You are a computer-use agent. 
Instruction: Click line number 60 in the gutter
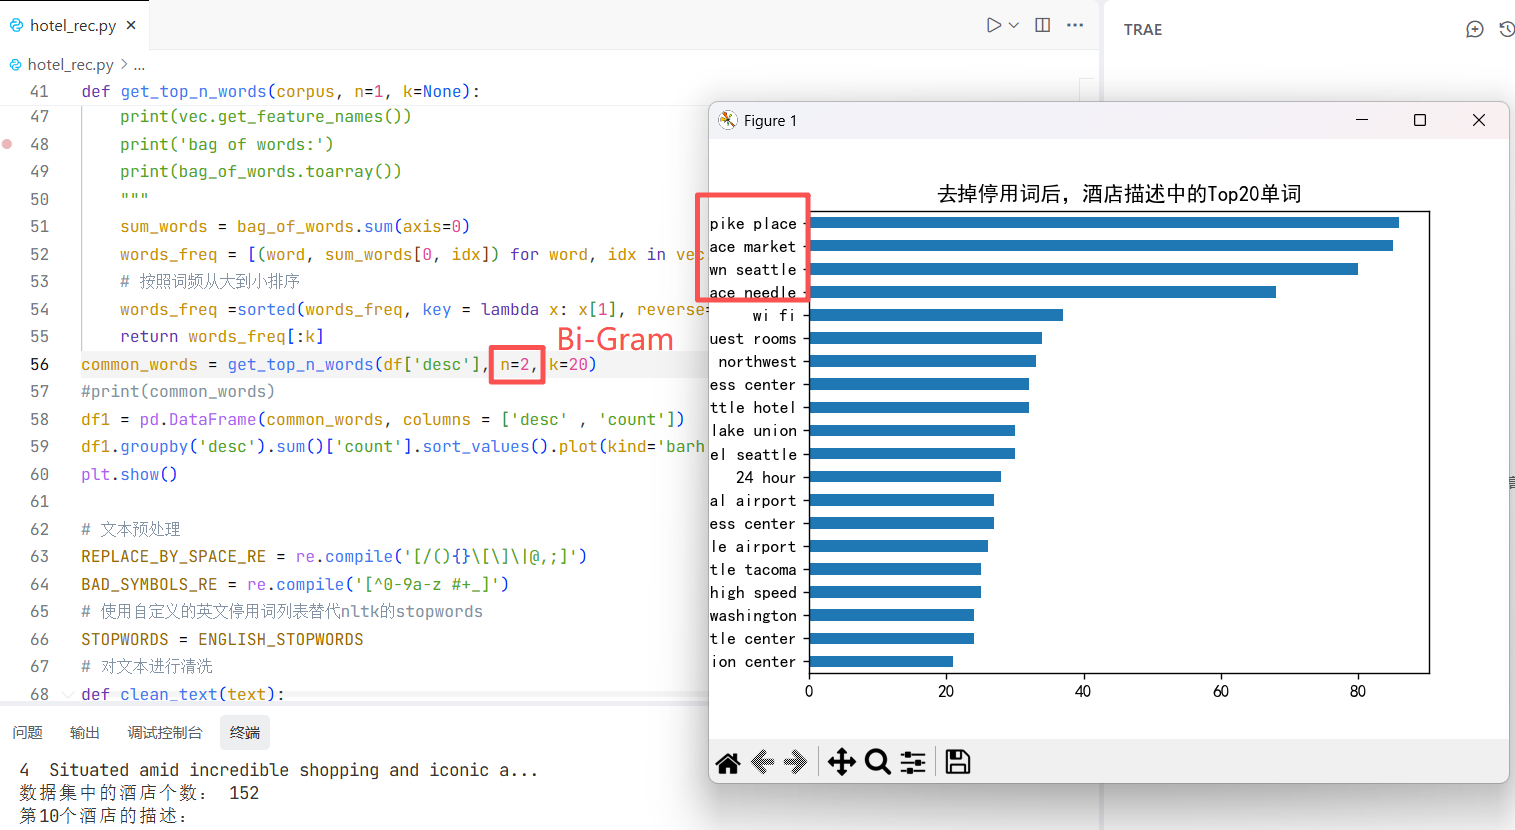39,474
